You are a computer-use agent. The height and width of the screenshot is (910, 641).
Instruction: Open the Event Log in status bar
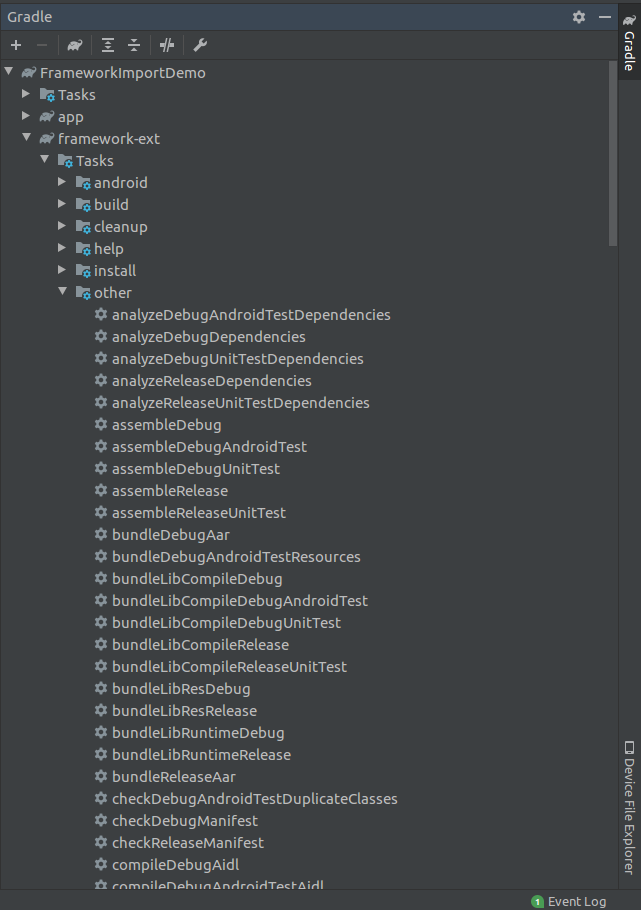pyautogui.click(x=569, y=901)
